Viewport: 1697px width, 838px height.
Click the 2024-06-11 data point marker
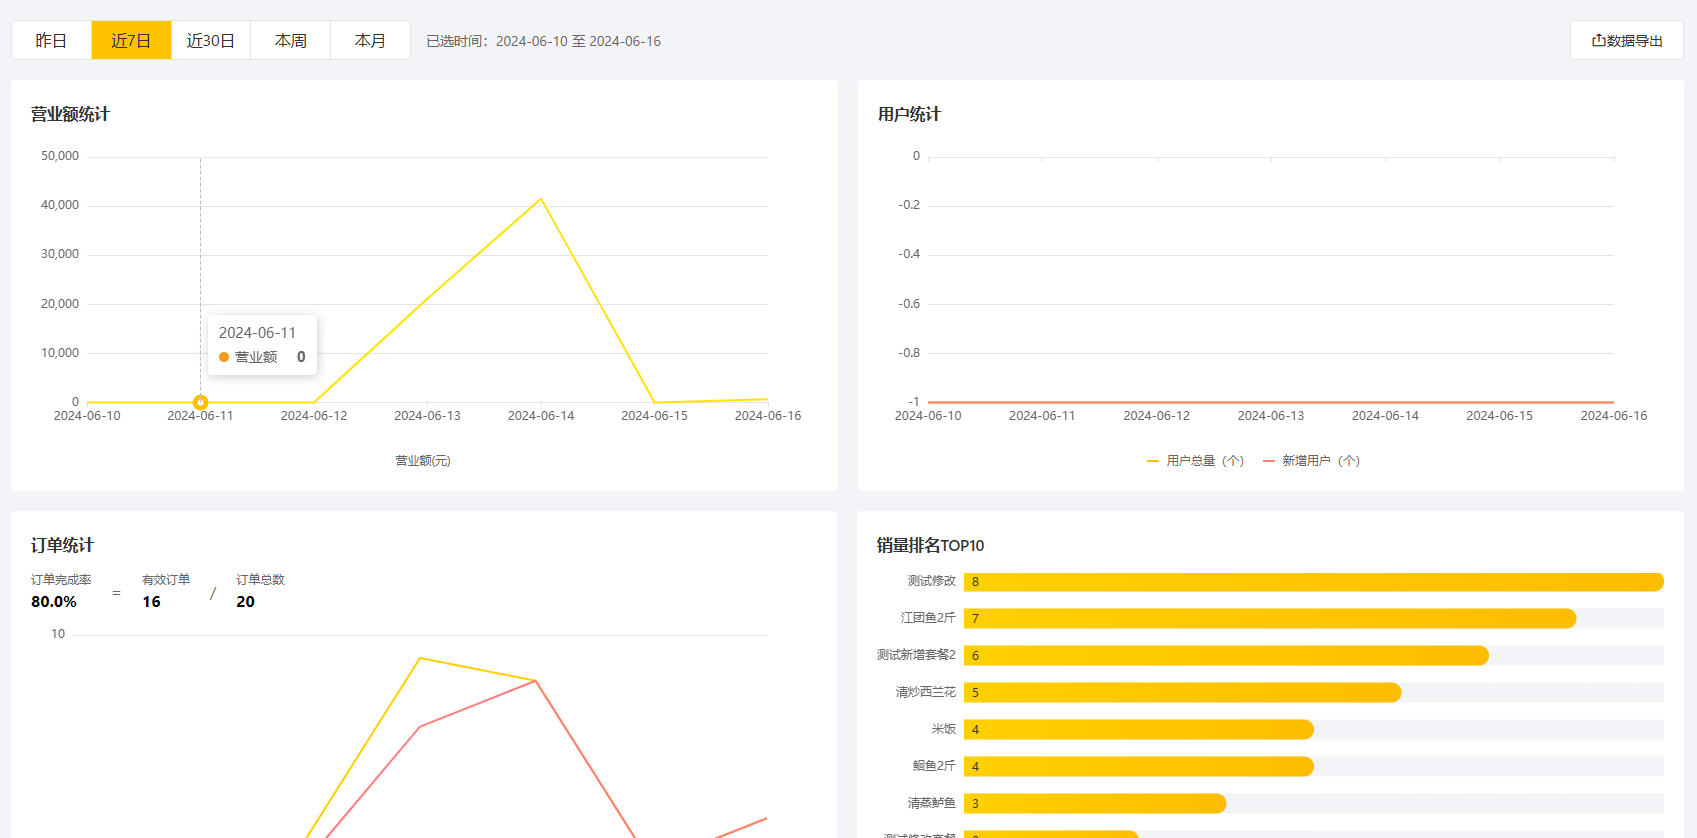point(200,402)
